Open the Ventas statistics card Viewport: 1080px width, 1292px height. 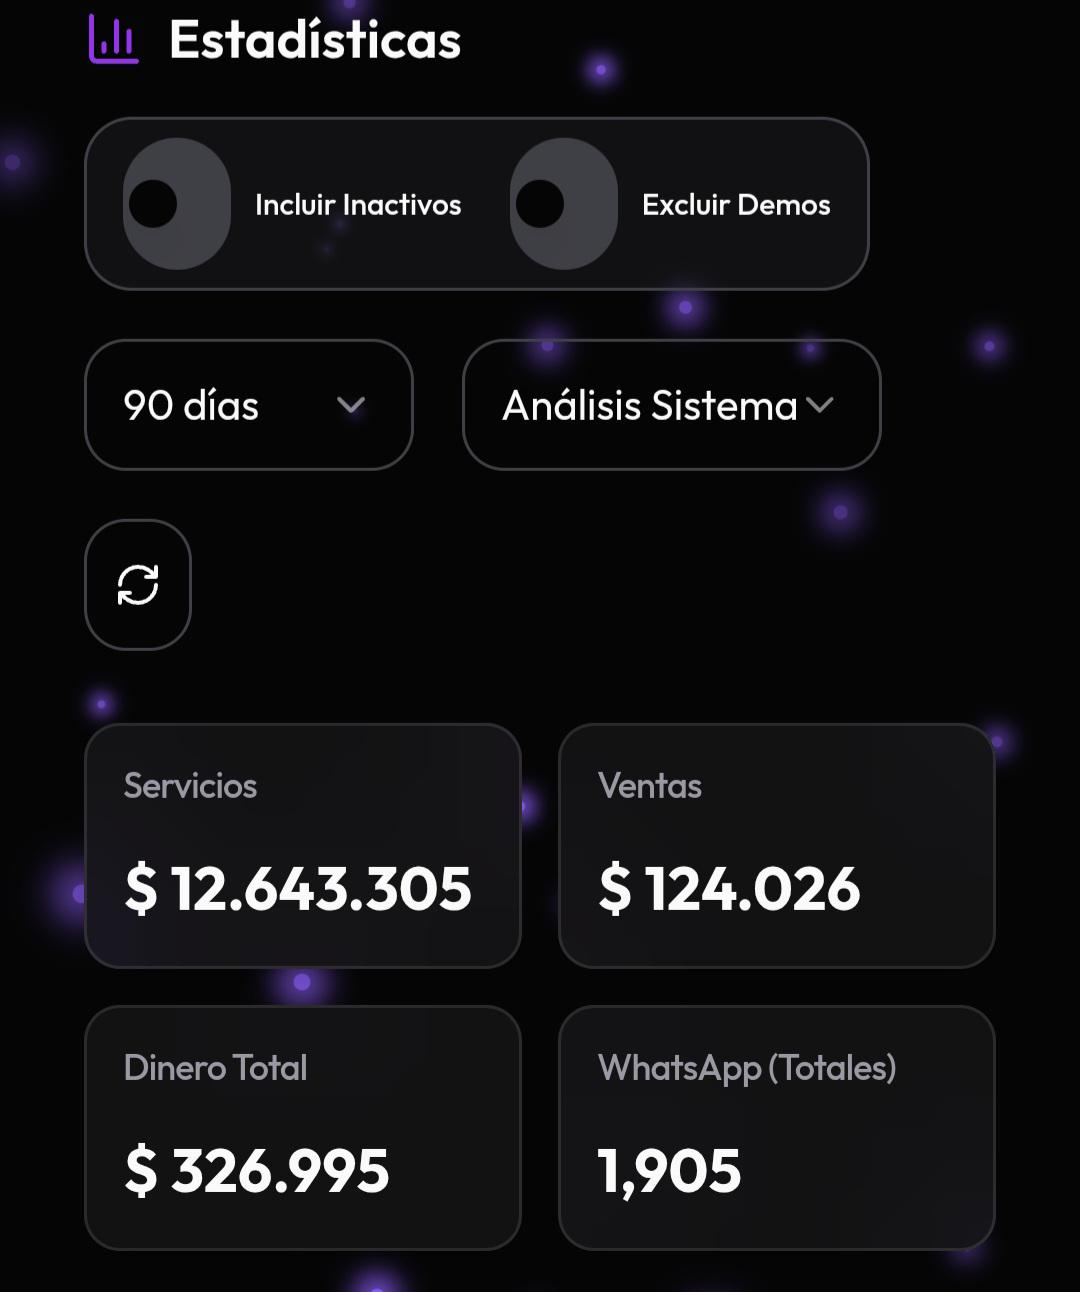point(777,846)
